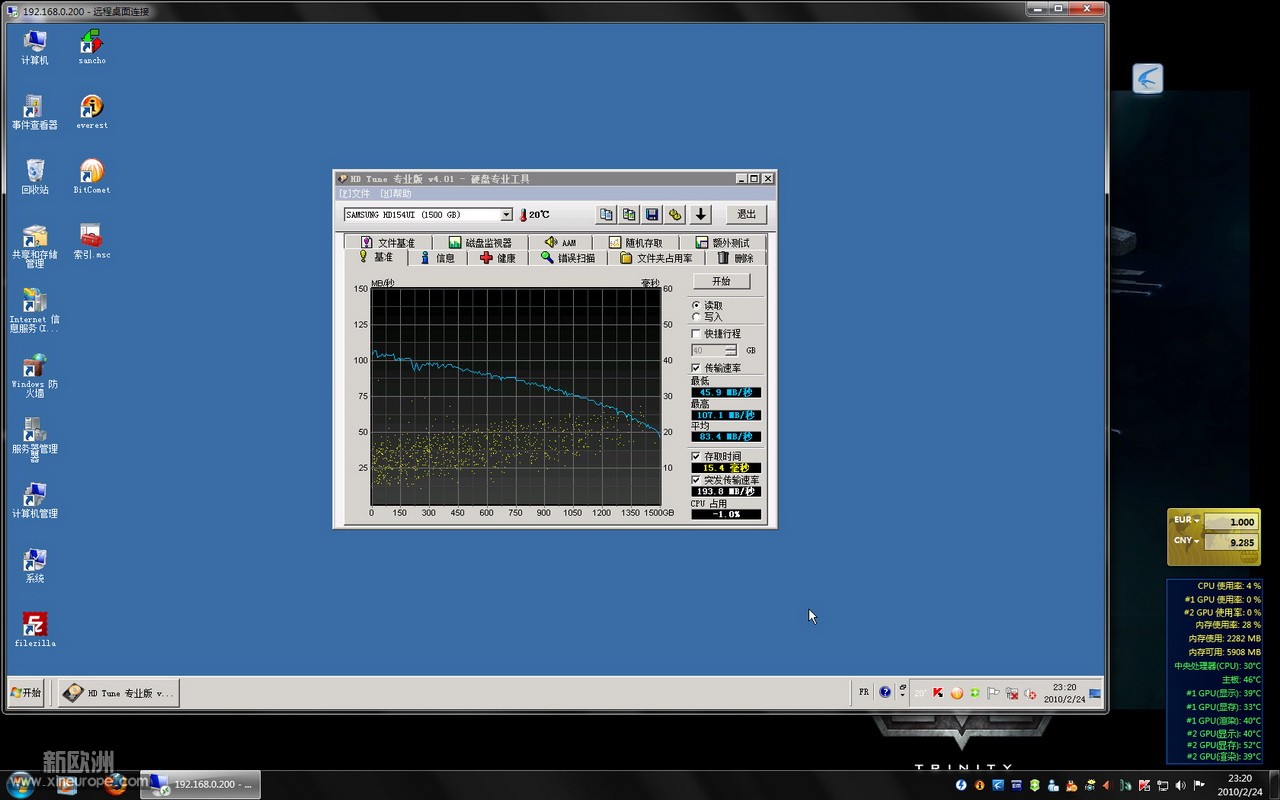Viewport: 1280px width, 800px height.
Task: Select the 写入 write radio button
Action: click(696, 317)
